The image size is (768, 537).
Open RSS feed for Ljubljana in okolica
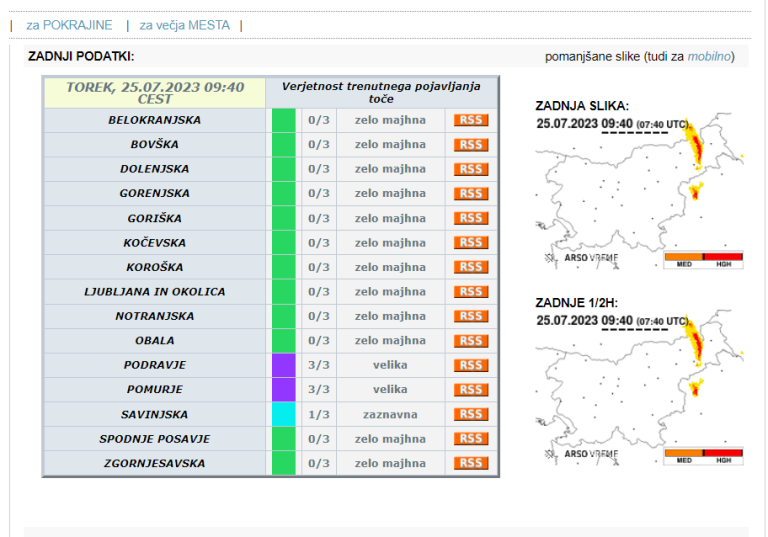point(470,292)
